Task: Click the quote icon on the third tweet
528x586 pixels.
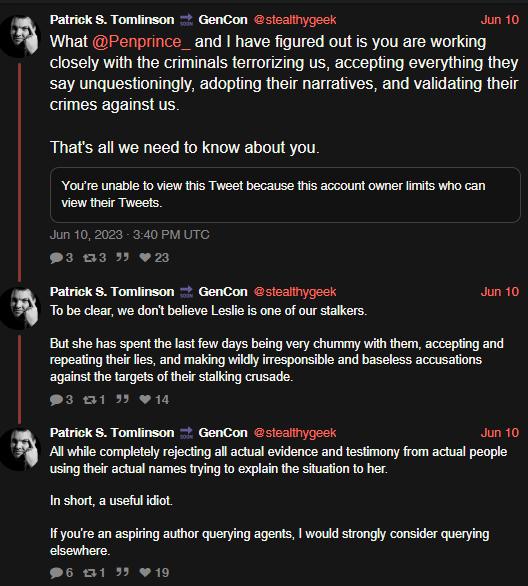Action: [x=122, y=572]
